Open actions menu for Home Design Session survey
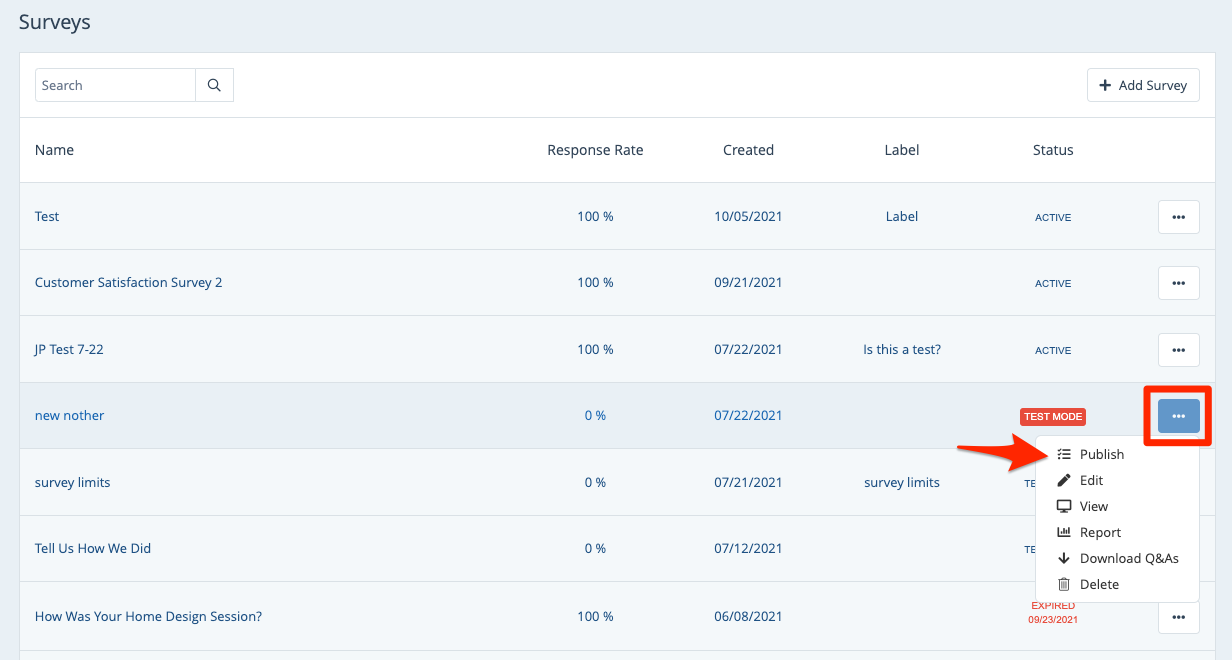This screenshot has height=660, width=1232. 1178,617
